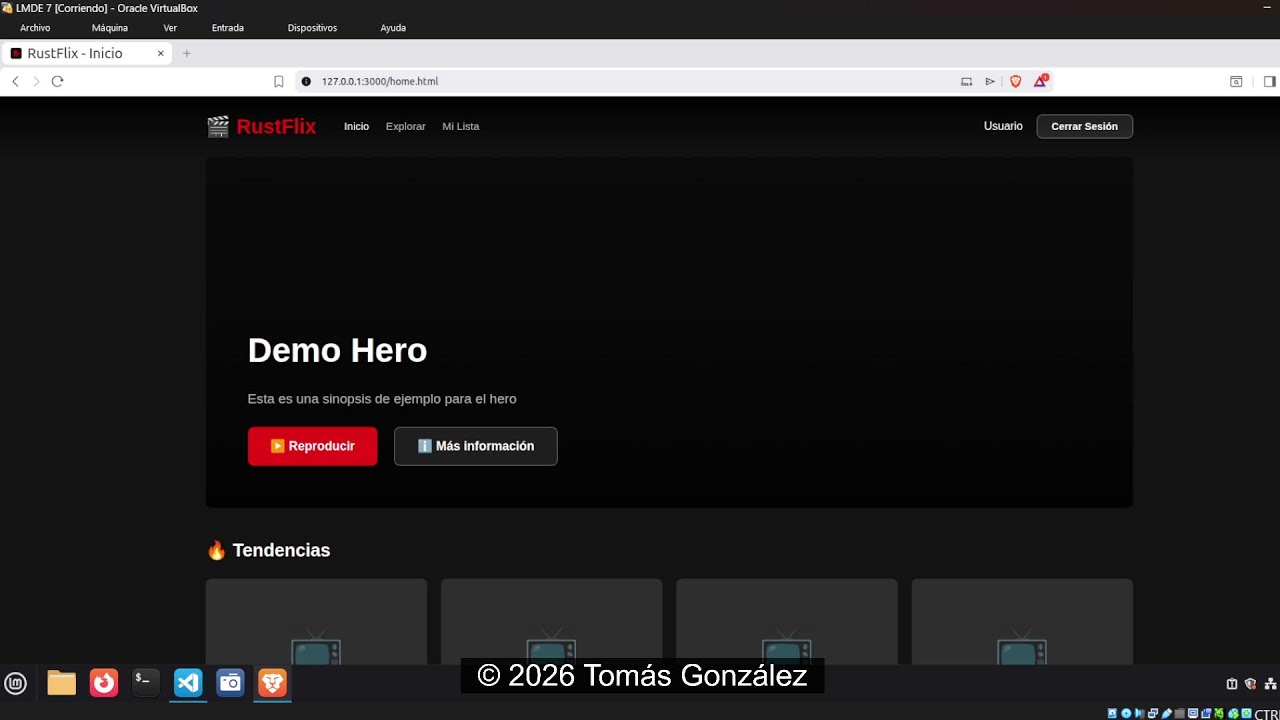Open the Ayuda menu

[x=393, y=28]
